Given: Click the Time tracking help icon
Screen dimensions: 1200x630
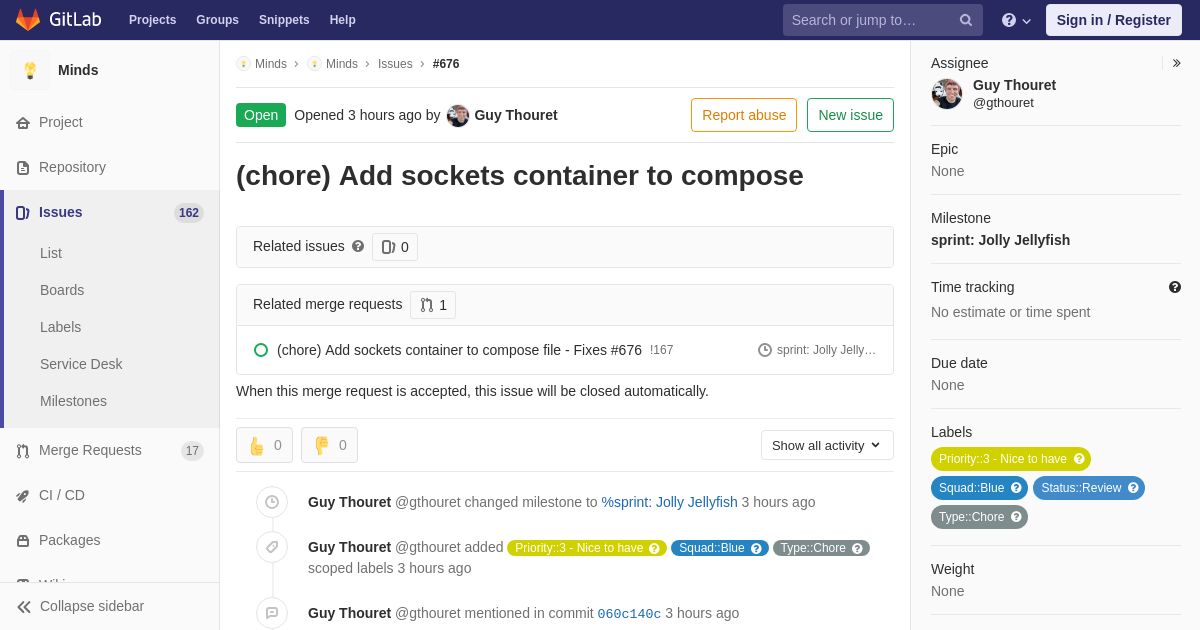Looking at the screenshot, I should pyautogui.click(x=1175, y=287).
